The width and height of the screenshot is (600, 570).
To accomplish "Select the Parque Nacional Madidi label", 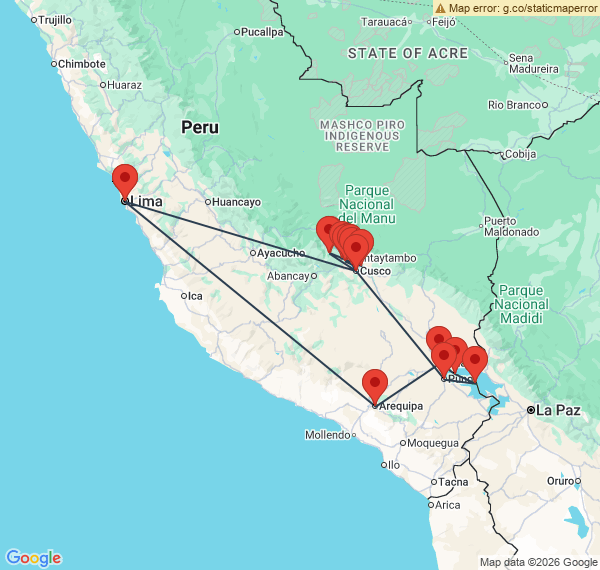I will [520, 304].
